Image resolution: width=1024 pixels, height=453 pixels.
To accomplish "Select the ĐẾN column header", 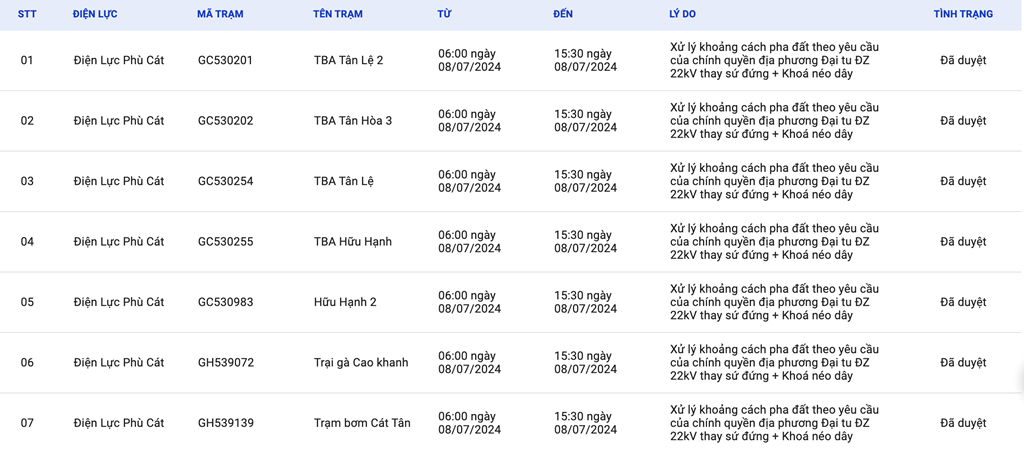I will coord(563,14).
